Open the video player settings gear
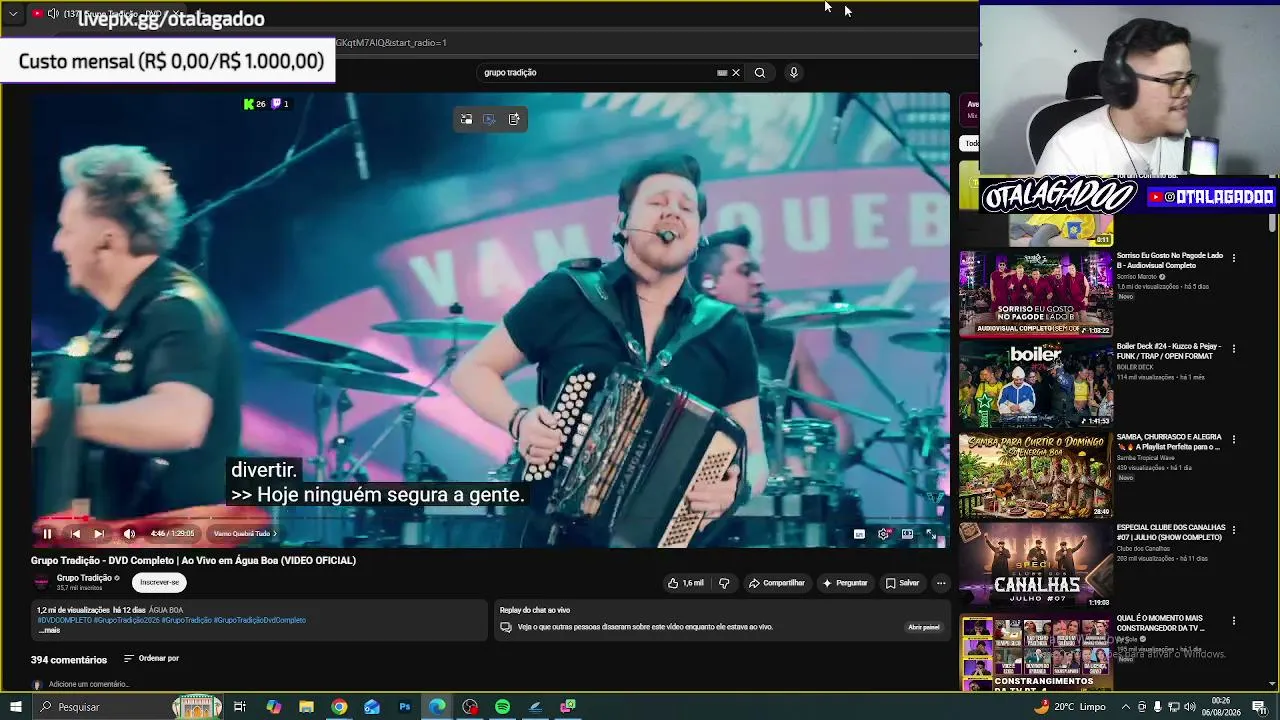 pos(883,534)
